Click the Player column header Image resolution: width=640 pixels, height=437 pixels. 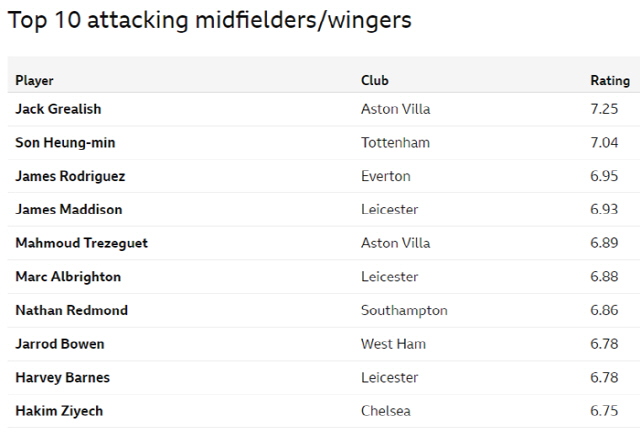(x=35, y=80)
